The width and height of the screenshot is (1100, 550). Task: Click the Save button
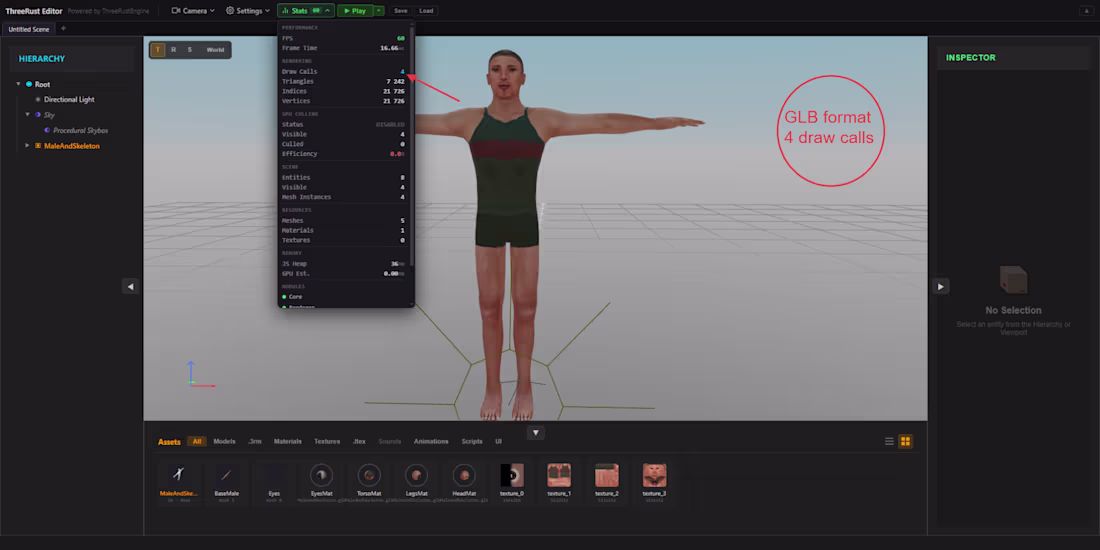pos(401,11)
